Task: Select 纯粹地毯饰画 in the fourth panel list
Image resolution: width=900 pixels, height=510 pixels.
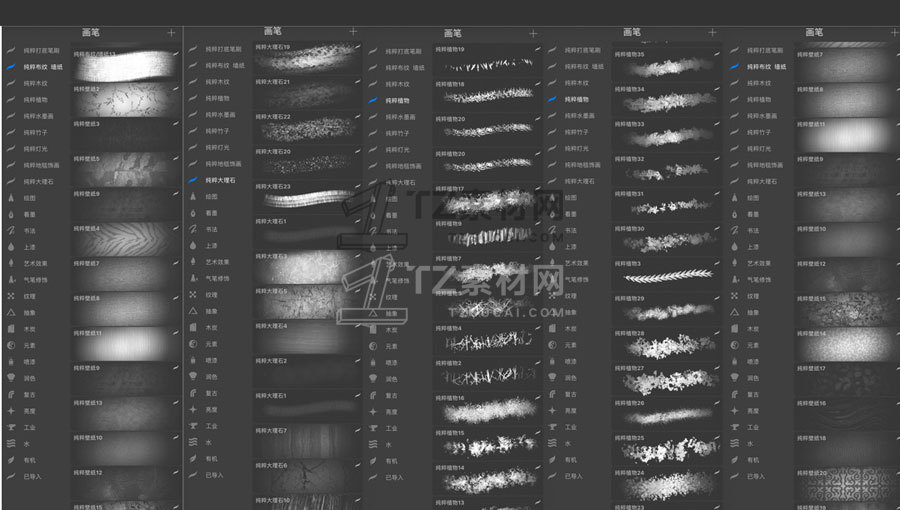Action: tap(583, 165)
